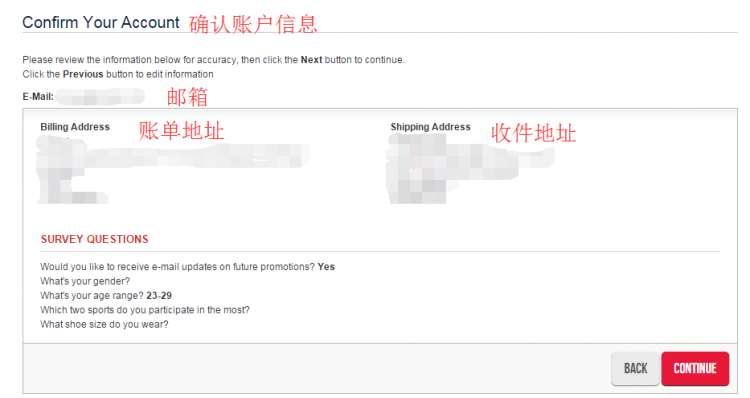Select the blurred shipping address block

point(470,169)
